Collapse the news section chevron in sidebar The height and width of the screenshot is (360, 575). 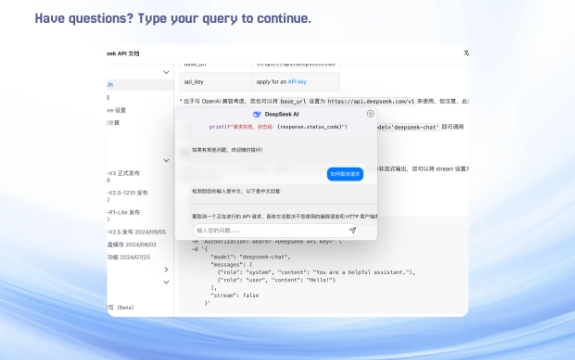166,160
